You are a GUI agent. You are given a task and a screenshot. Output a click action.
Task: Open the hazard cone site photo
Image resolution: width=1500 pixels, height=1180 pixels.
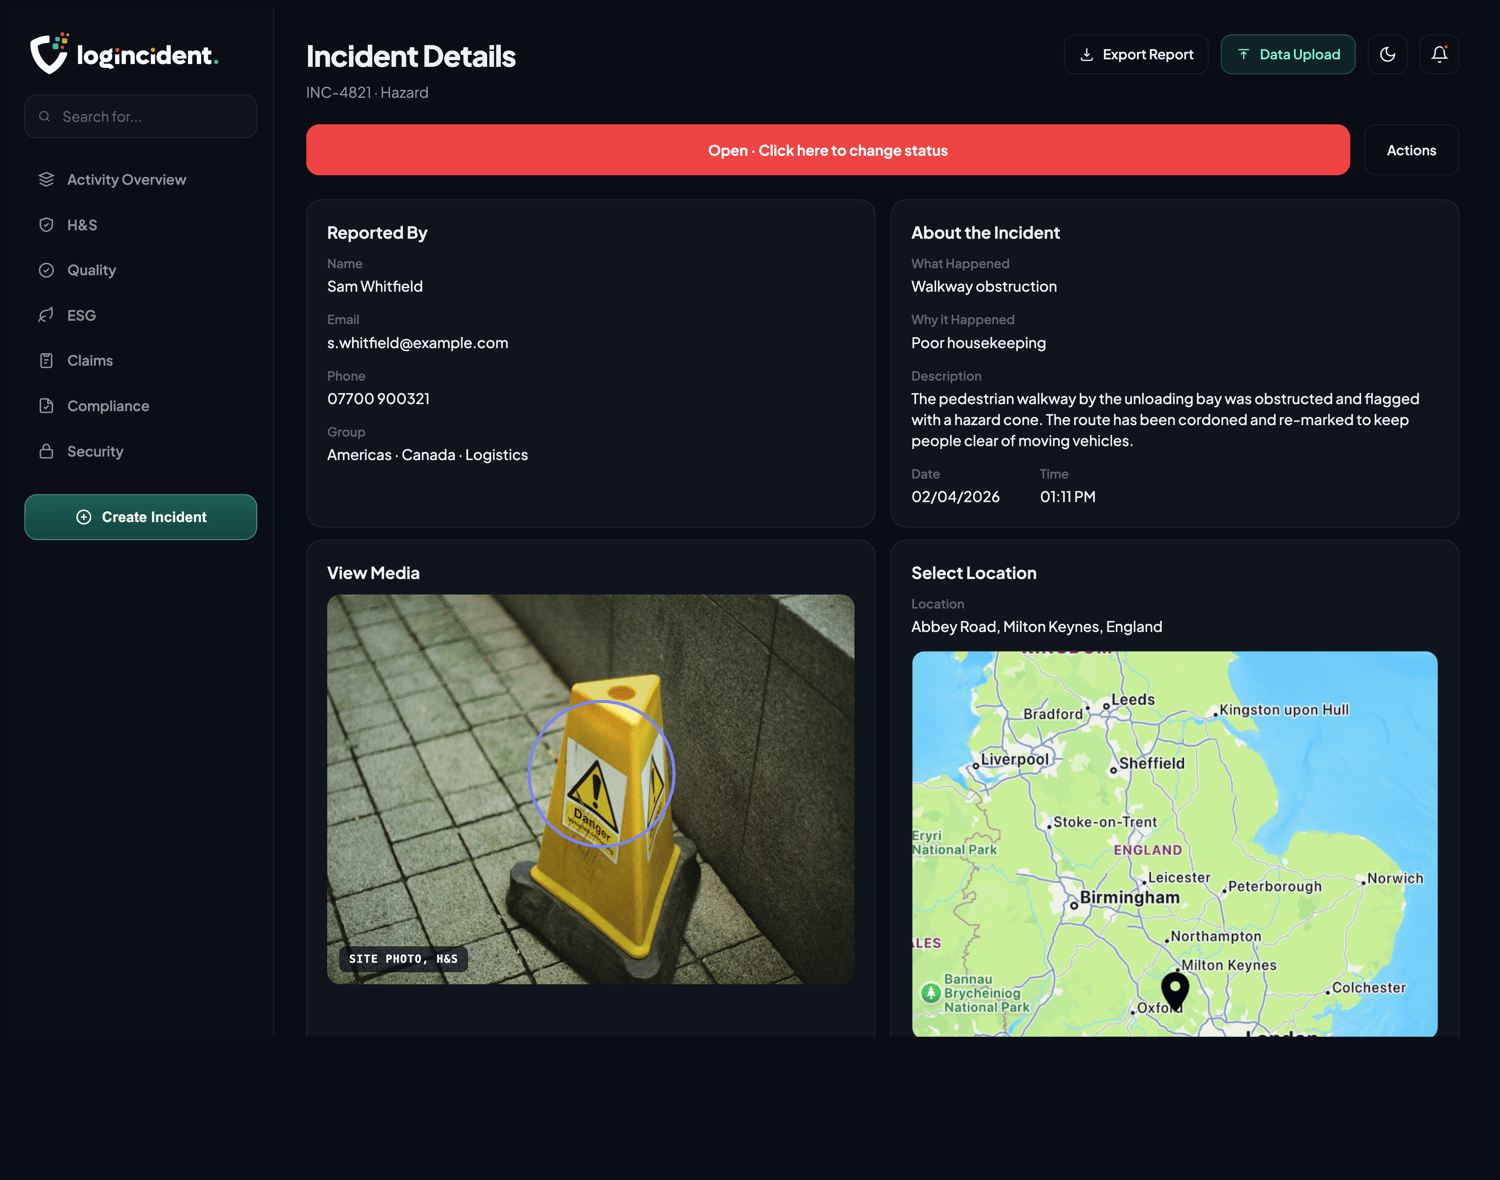point(591,790)
